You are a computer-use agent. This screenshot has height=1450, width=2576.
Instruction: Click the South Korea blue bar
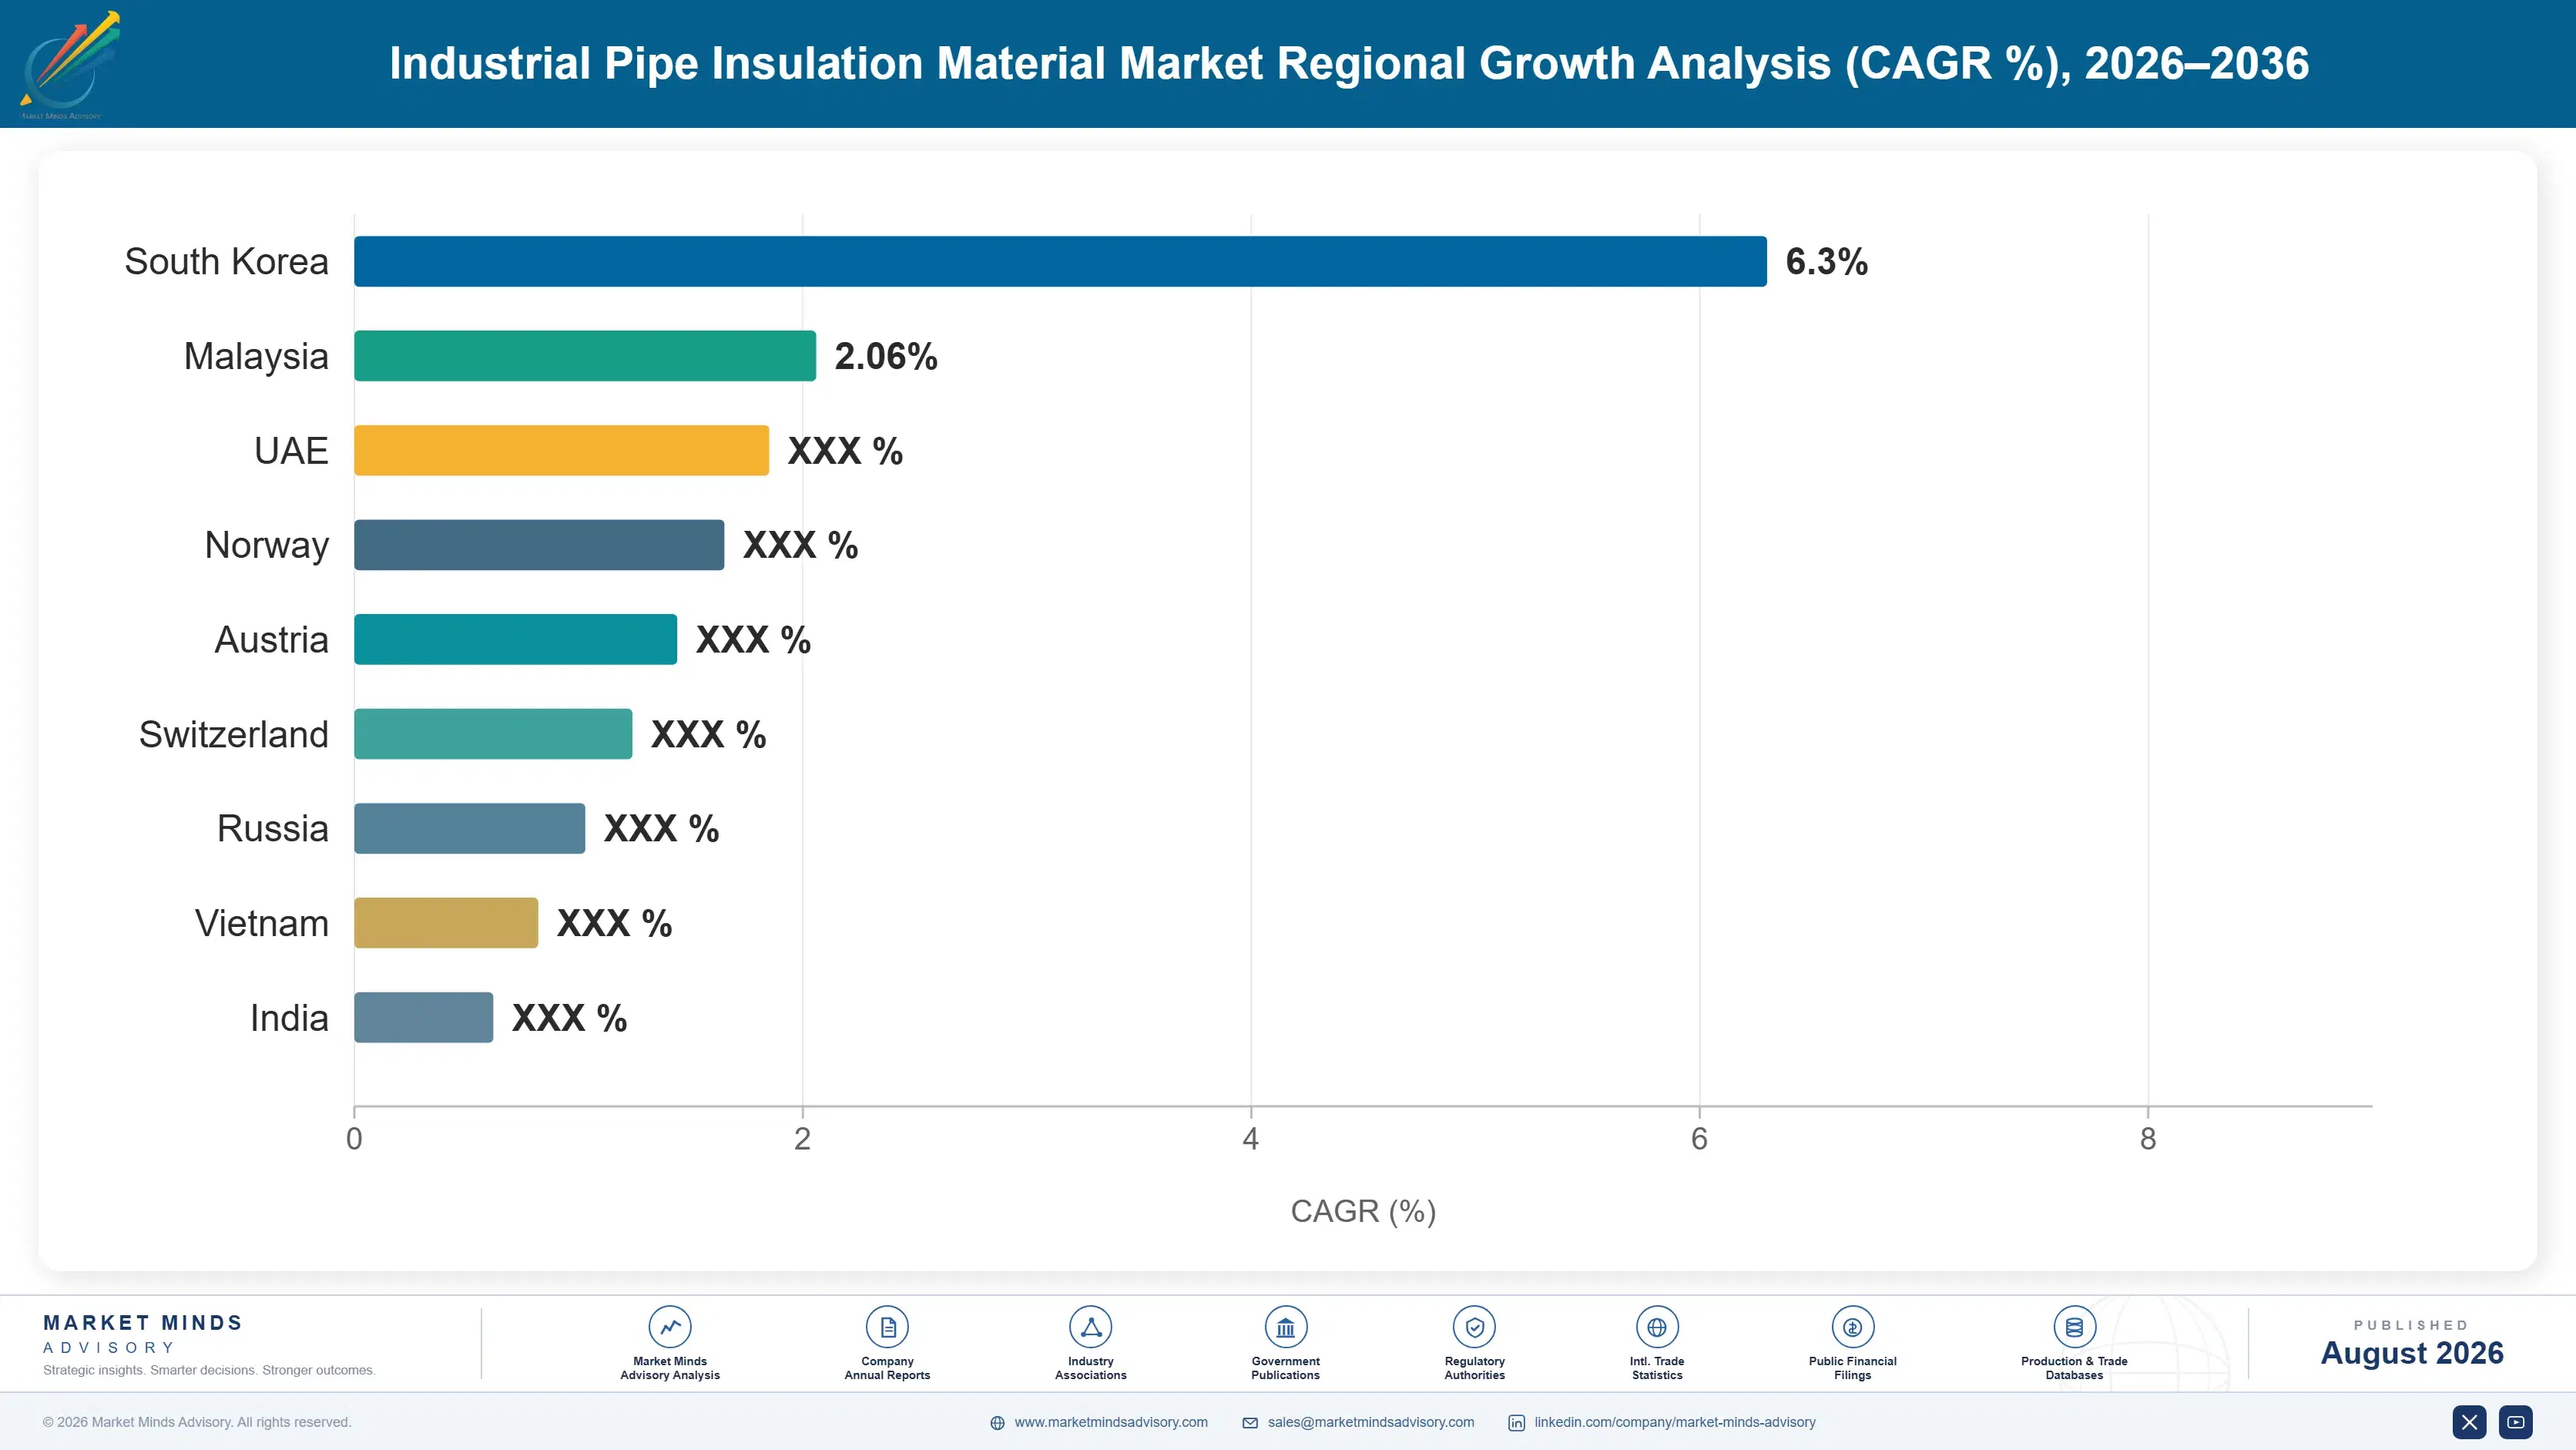pyautogui.click(x=1060, y=261)
